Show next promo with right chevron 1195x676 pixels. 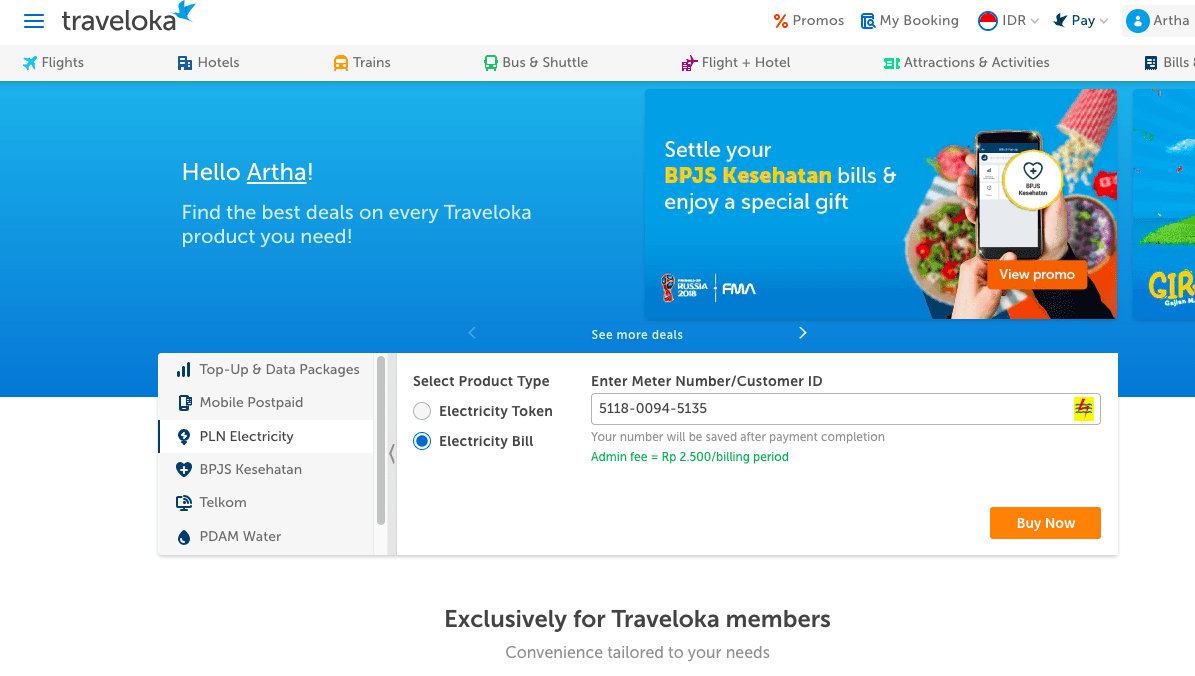coord(802,333)
